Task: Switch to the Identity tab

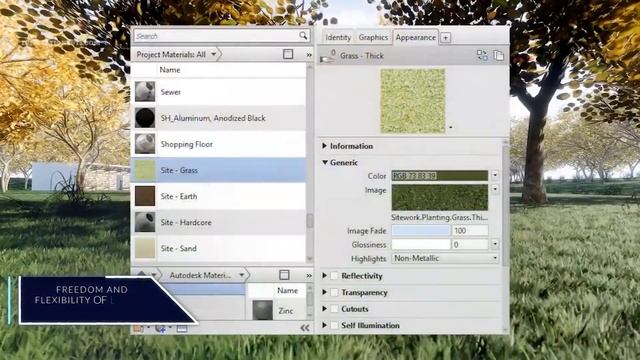Action: click(x=338, y=38)
